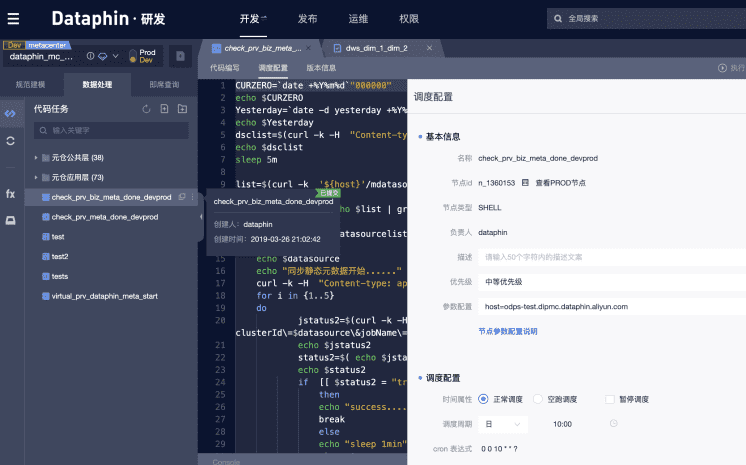Click the diamond icon beside project name

coord(103,56)
